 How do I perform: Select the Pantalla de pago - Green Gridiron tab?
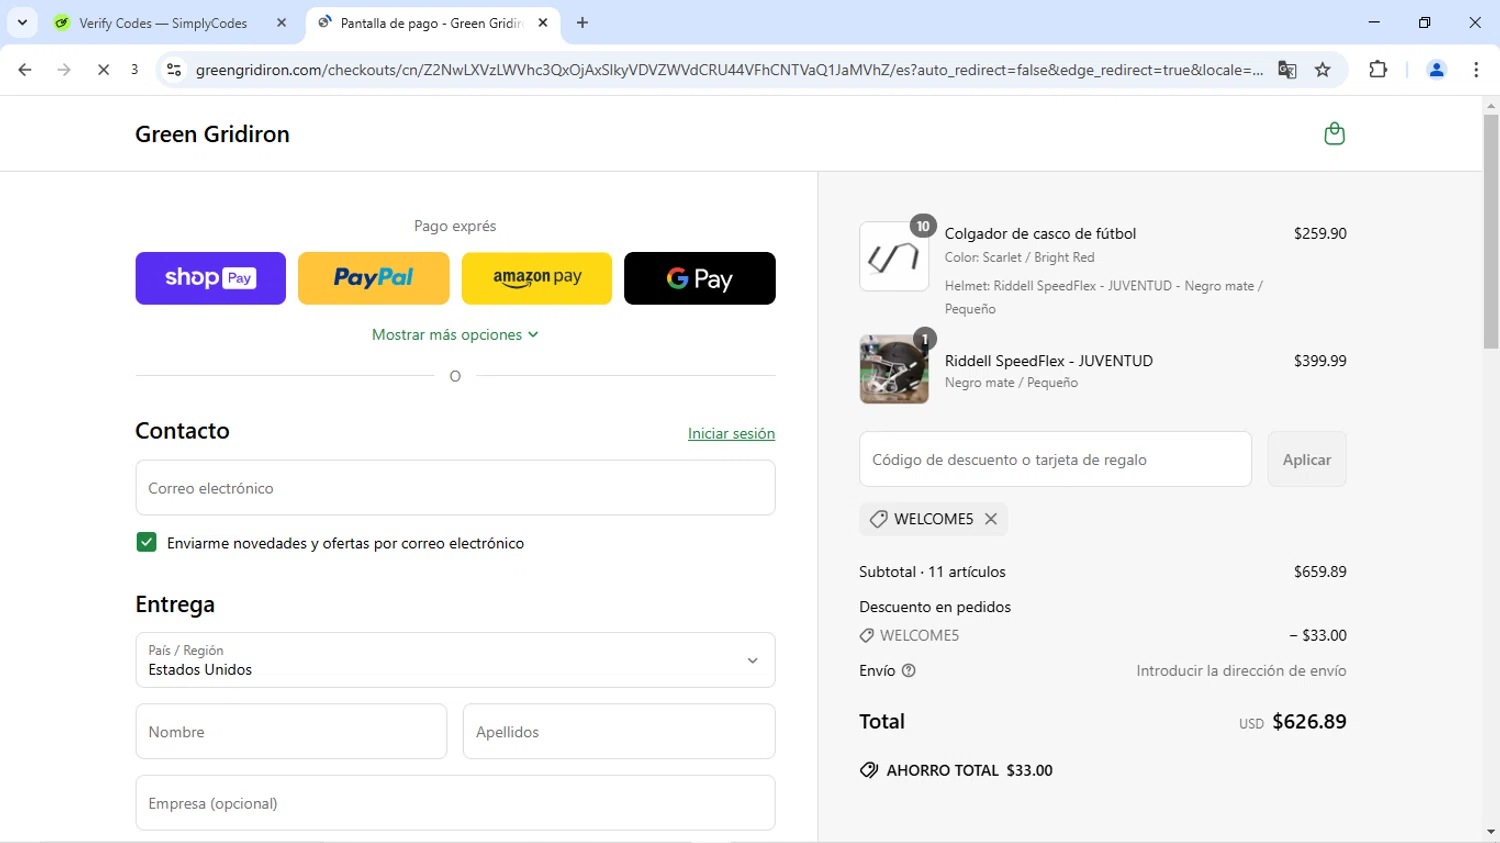(x=430, y=23)
